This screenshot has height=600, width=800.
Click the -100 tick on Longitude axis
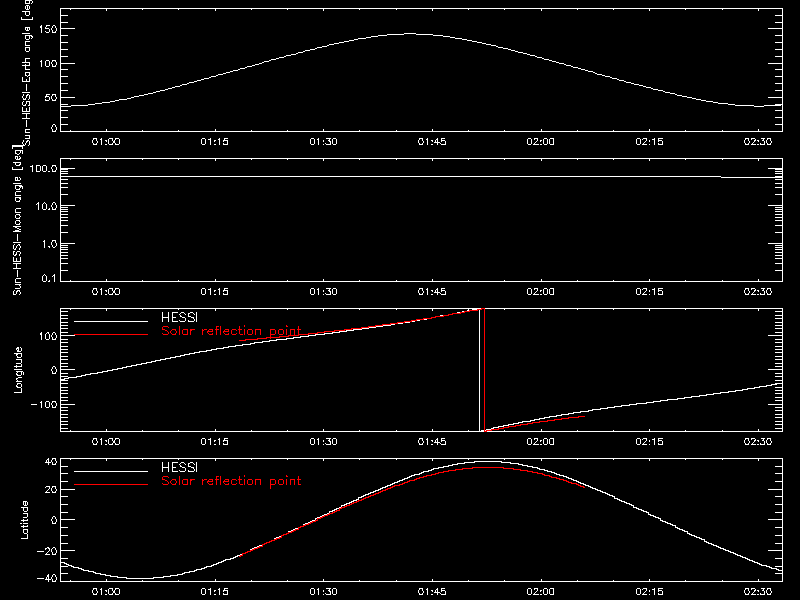(x=44, y=404)
